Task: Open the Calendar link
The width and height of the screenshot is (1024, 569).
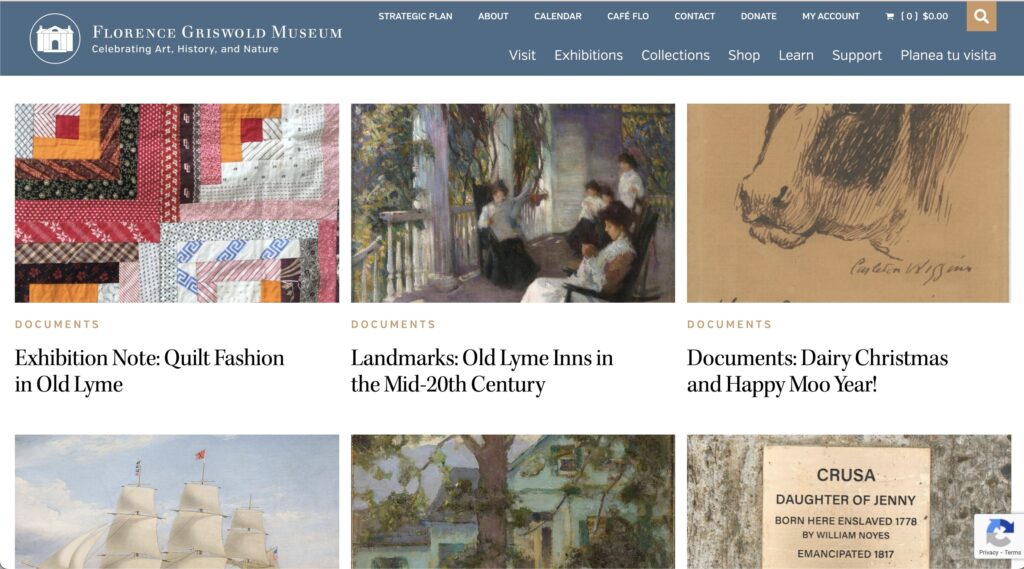Action: pos(558,16)
